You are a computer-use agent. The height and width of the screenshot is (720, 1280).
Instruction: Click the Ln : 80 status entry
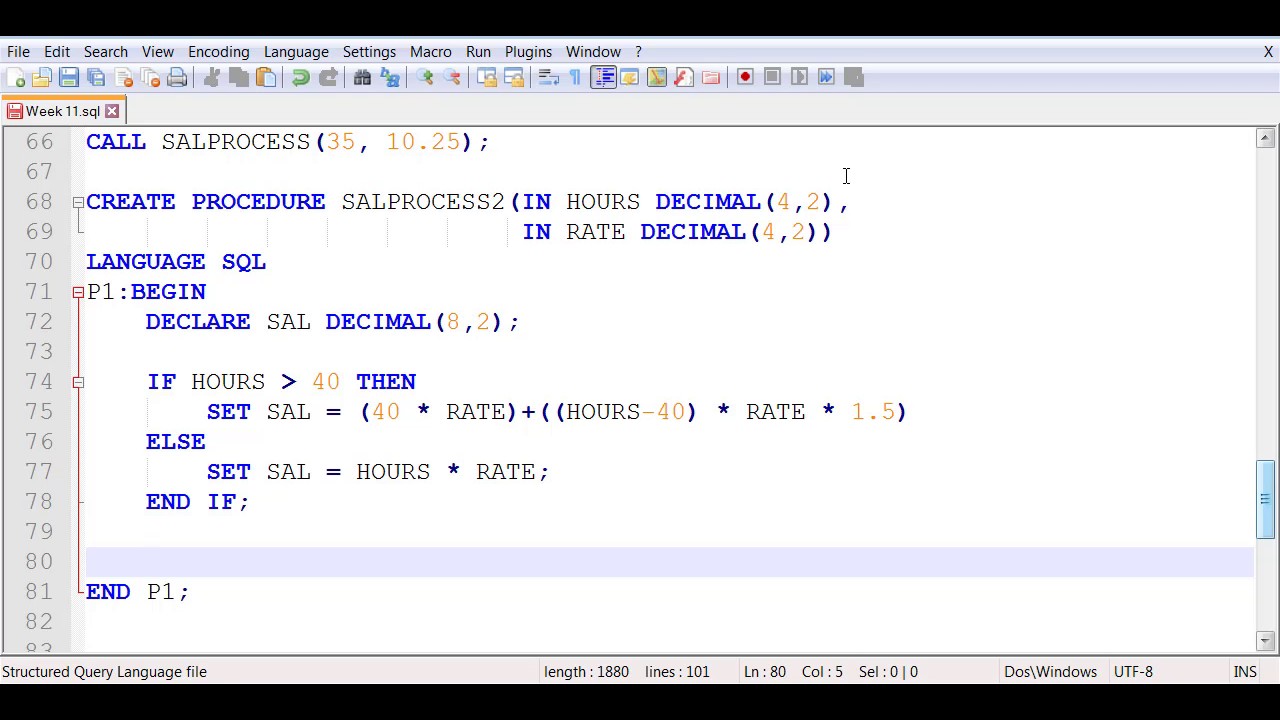pyautogui.click(x=765, y=672)
